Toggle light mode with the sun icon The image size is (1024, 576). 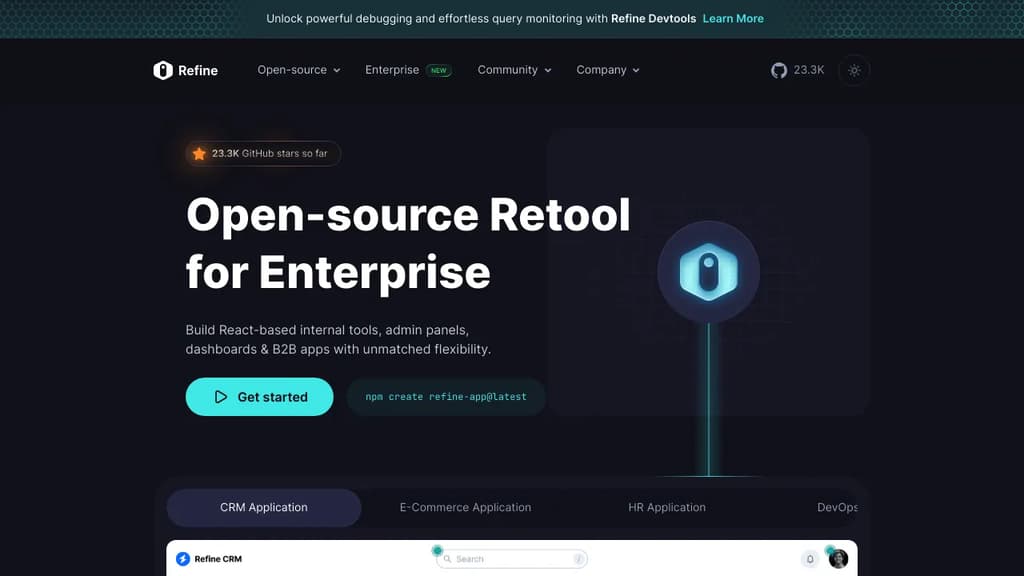pos(853,70)
